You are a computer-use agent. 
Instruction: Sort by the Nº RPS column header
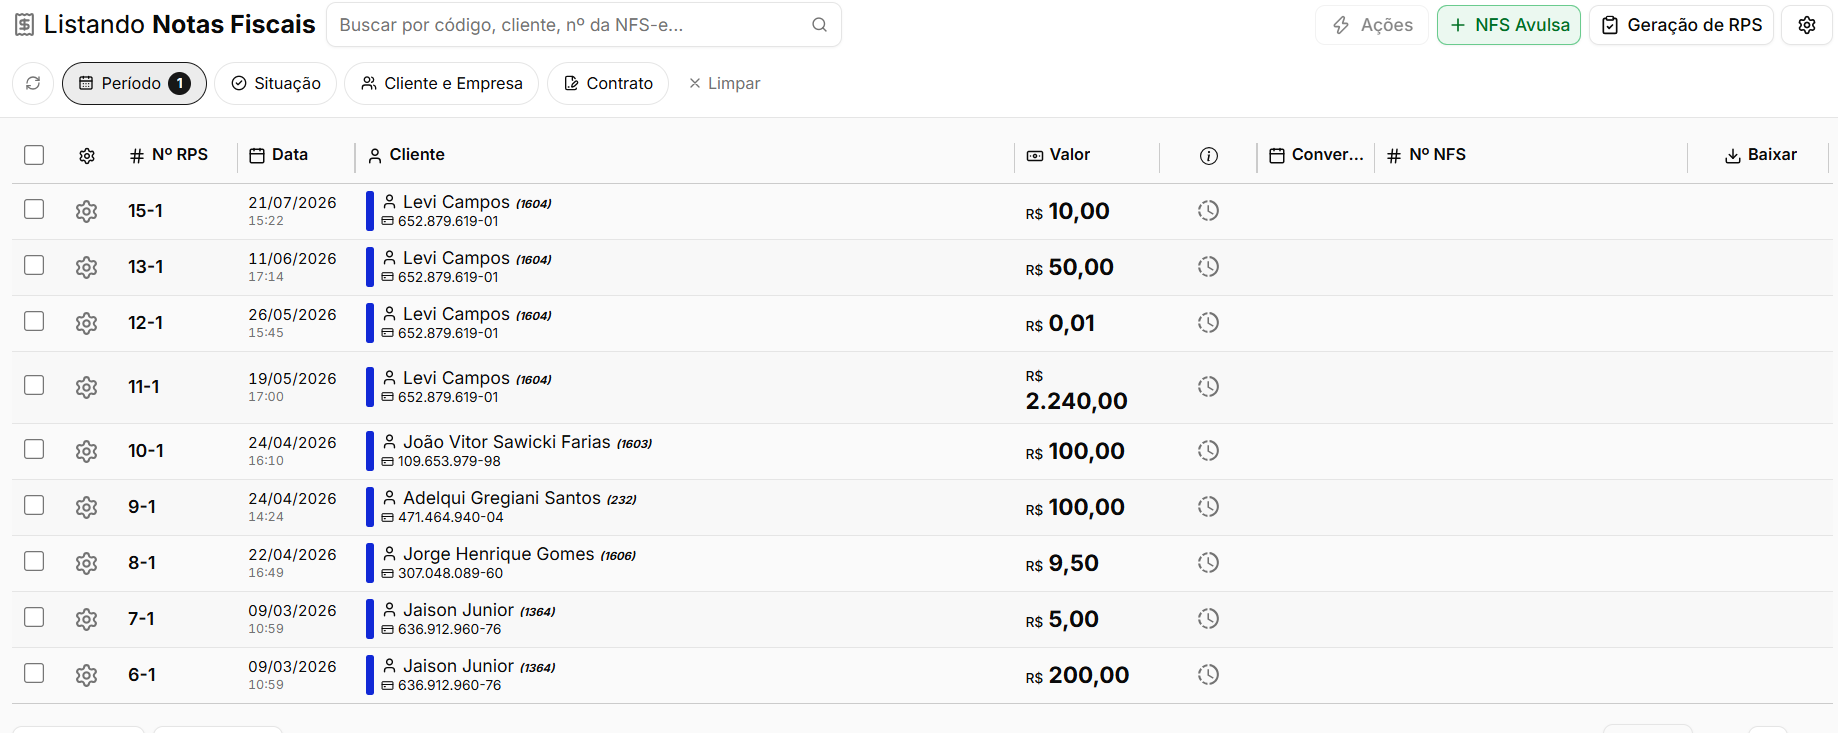[x=169, y=155]
